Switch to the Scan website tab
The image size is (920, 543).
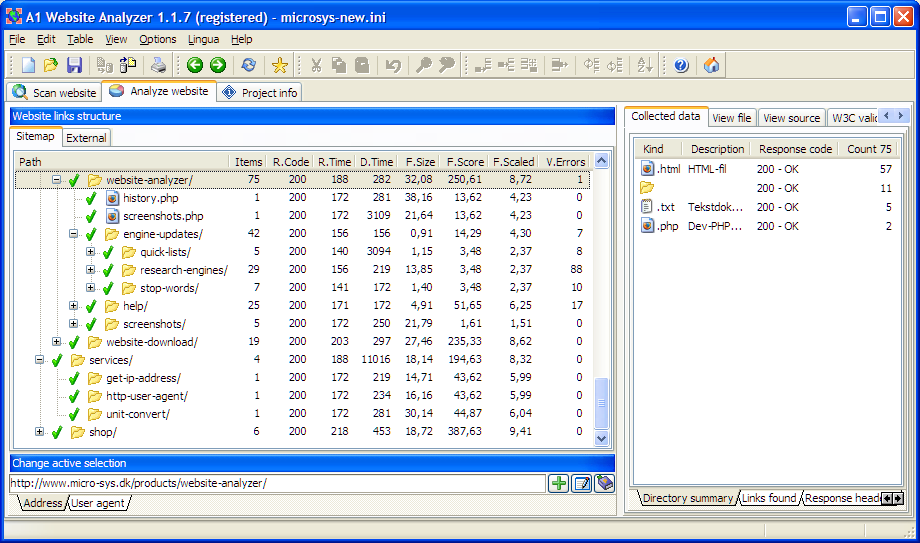point(55,92)
